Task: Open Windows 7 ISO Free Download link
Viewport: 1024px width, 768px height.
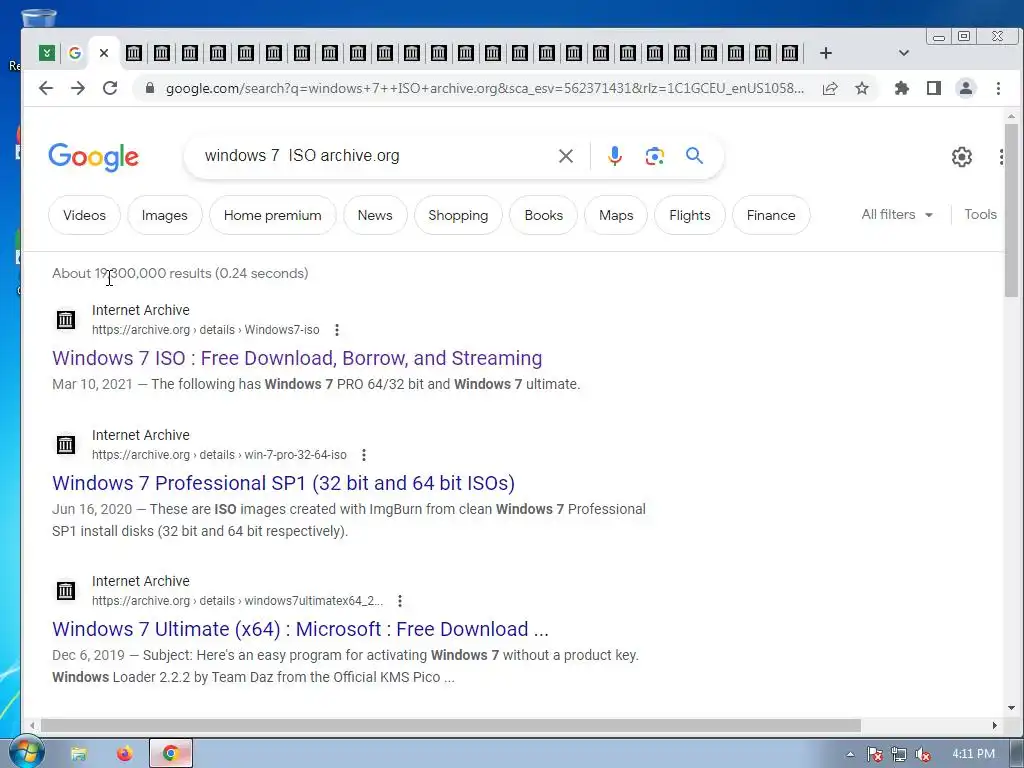Action: [x=297, y=358]
